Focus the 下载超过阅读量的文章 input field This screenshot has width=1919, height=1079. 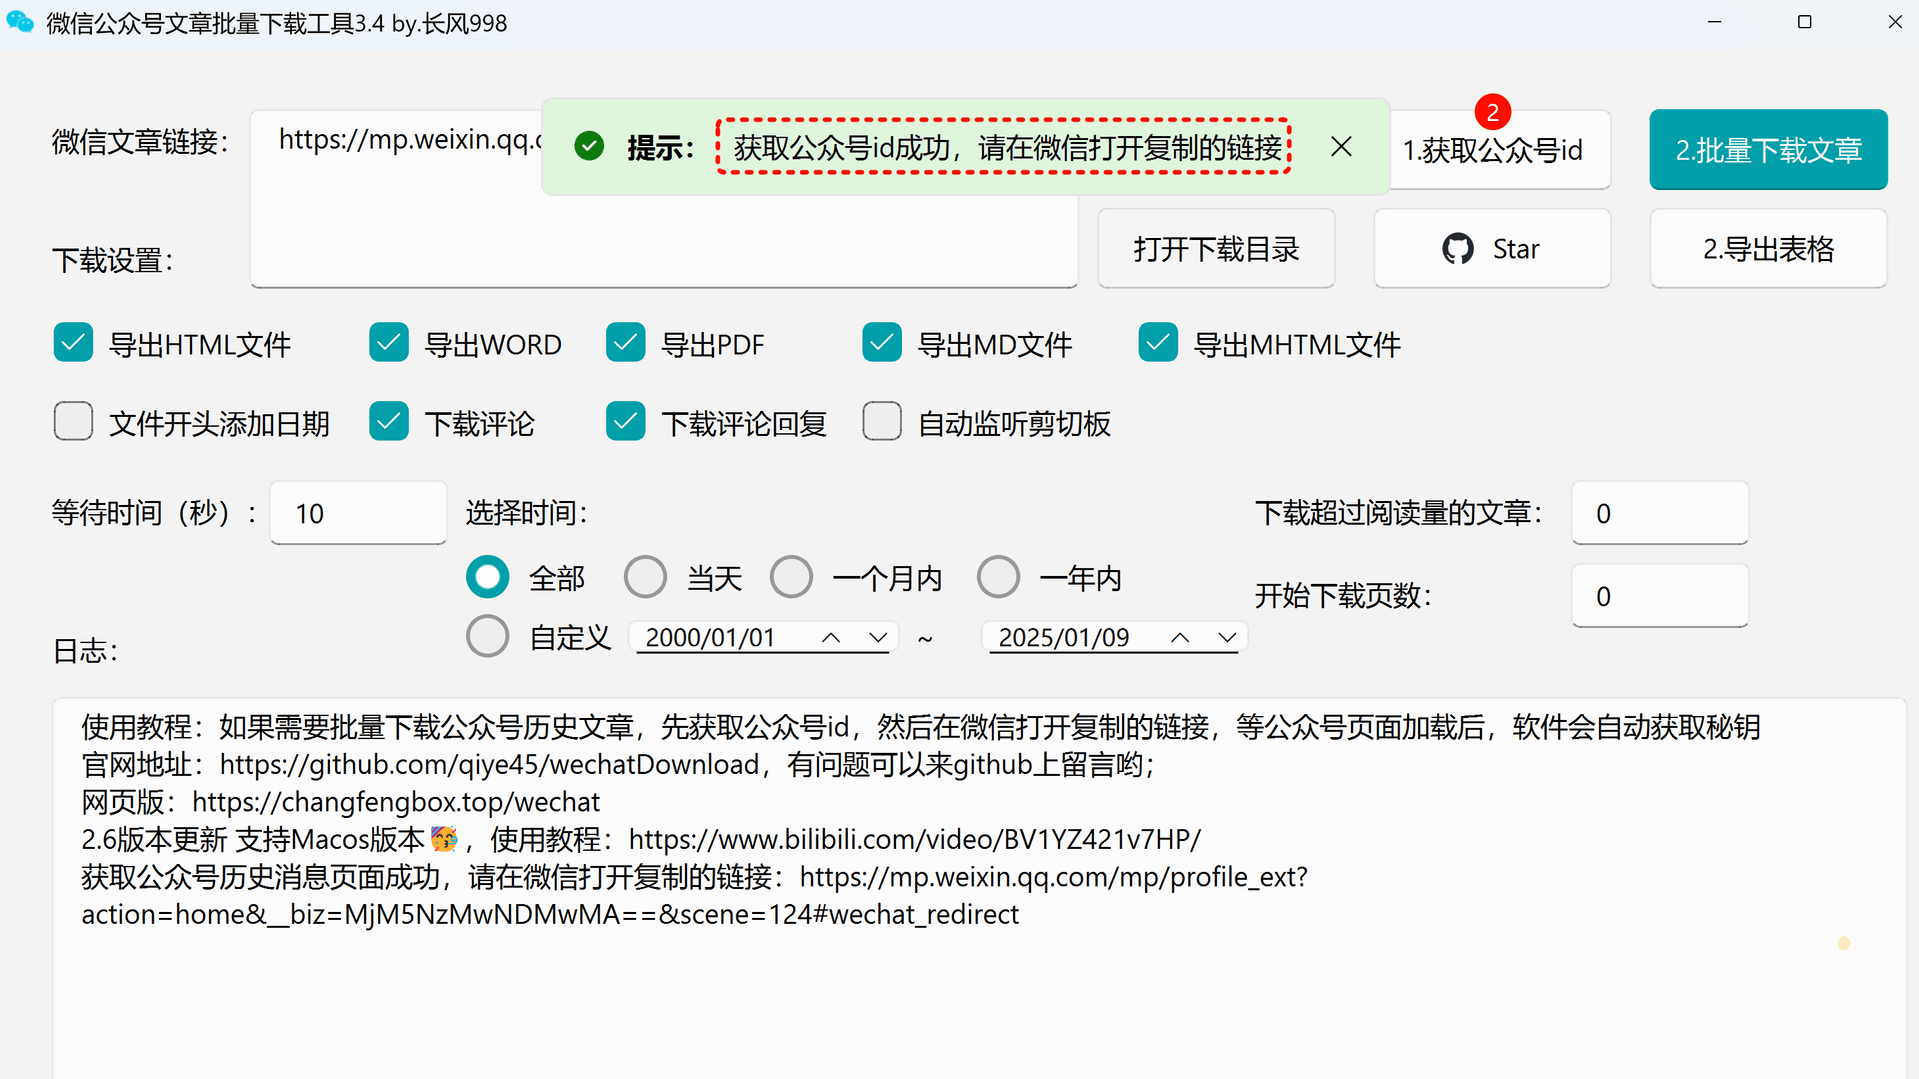pyautogui.click(x=1660, y=513)
